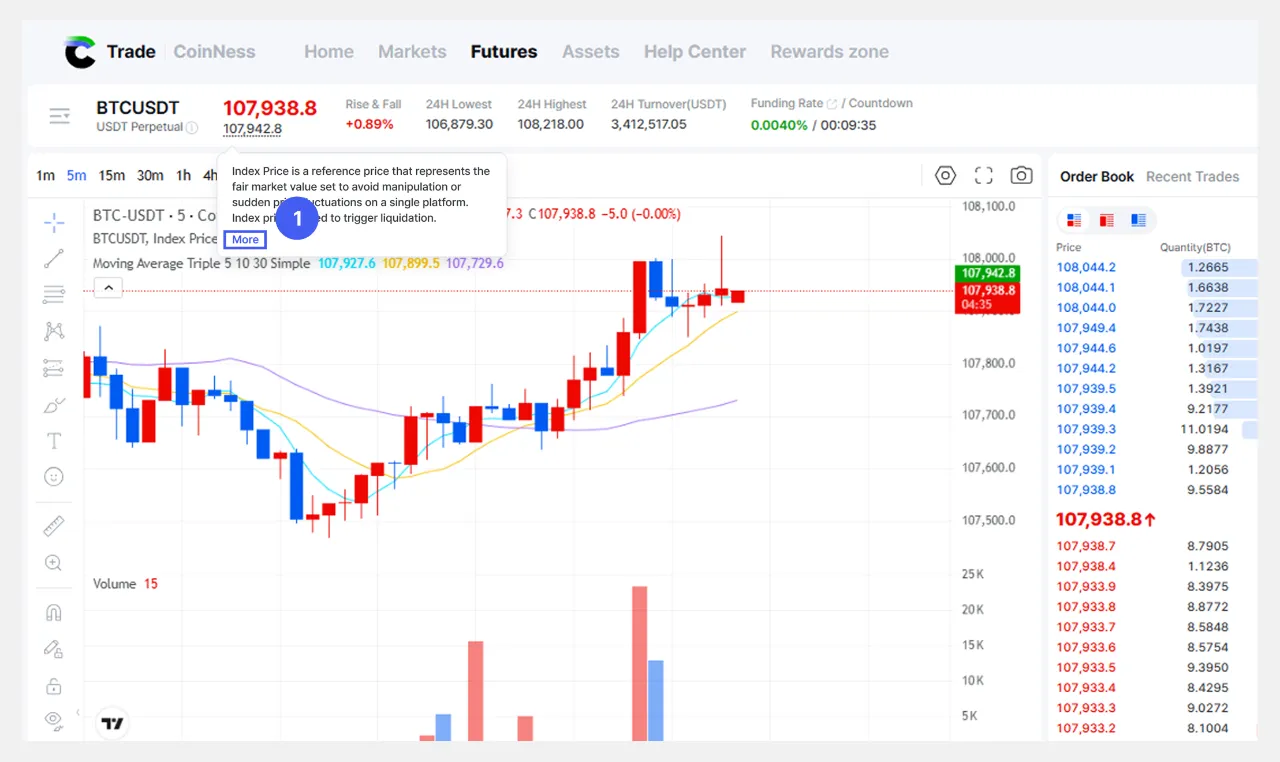This screenshot has height=762, width=1280.
Task: Activate the zoom in tool
Action: [54, 563]
